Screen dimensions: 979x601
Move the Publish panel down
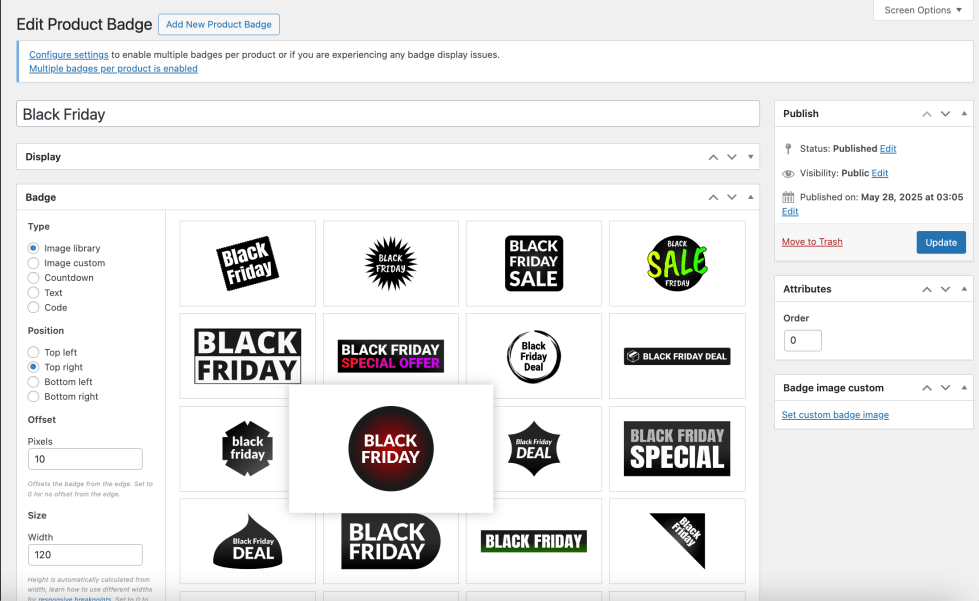click(945, 114)
